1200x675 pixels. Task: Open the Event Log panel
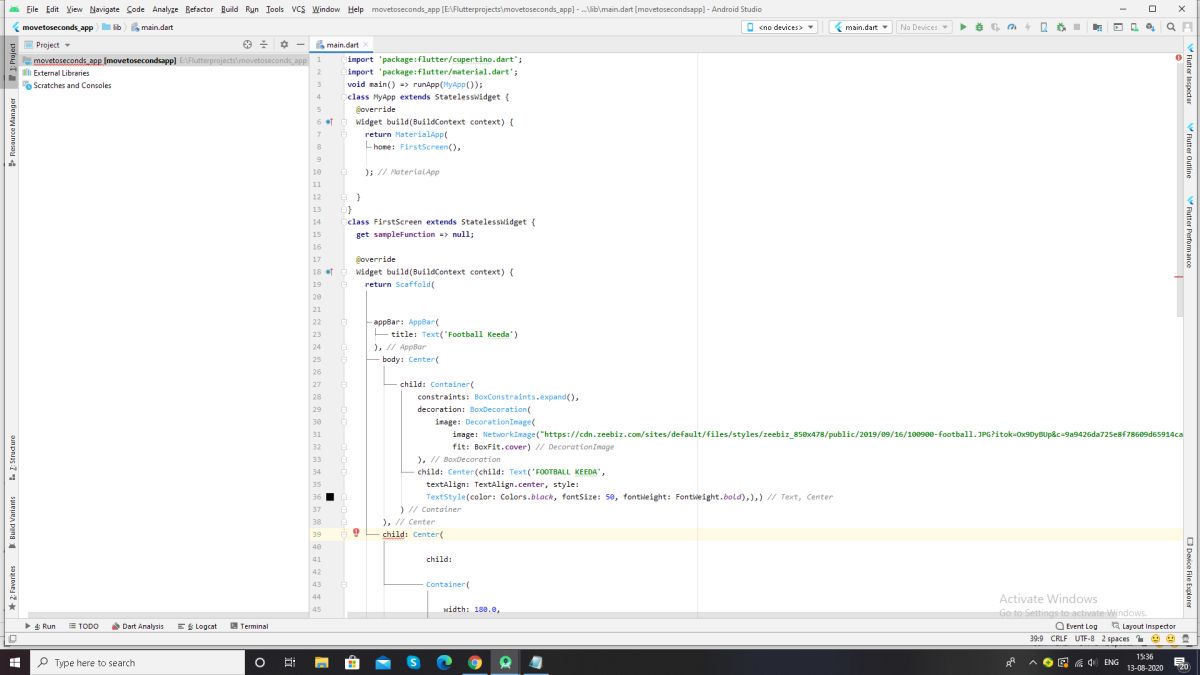1076,626
